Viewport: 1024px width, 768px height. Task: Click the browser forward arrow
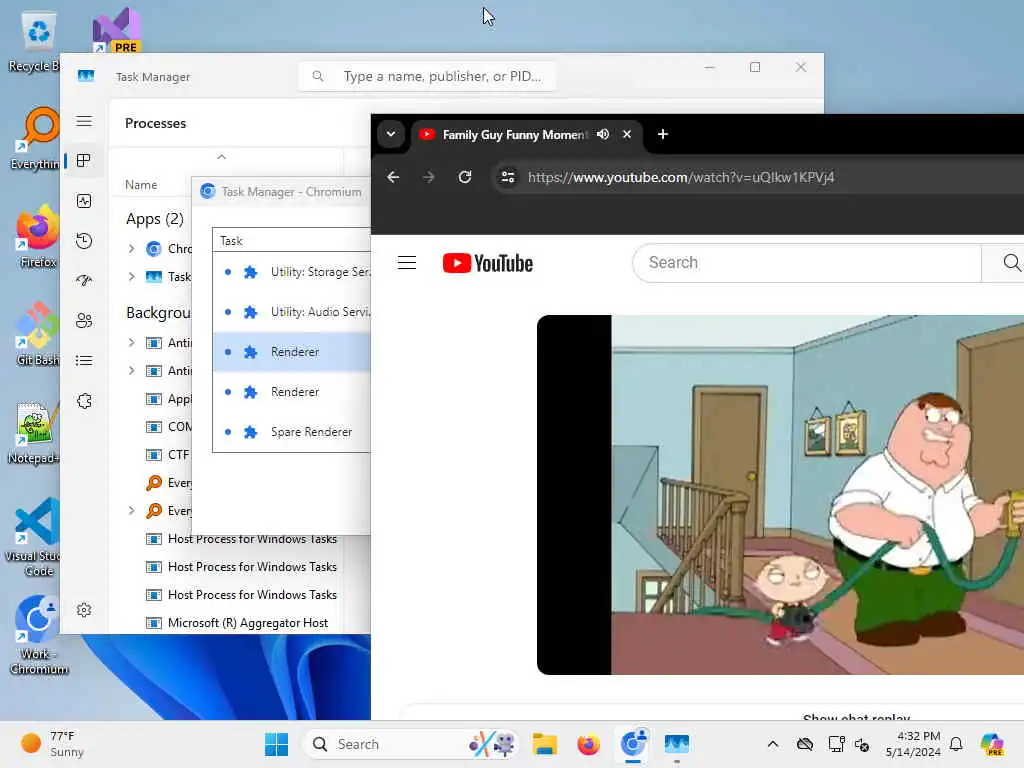coord(428,177)
